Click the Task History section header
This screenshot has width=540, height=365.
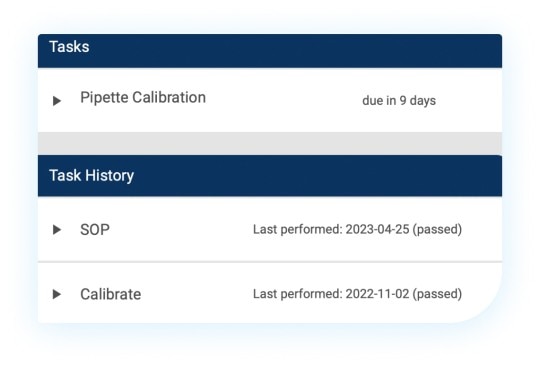pyautogui.click(x=270, y=176)
